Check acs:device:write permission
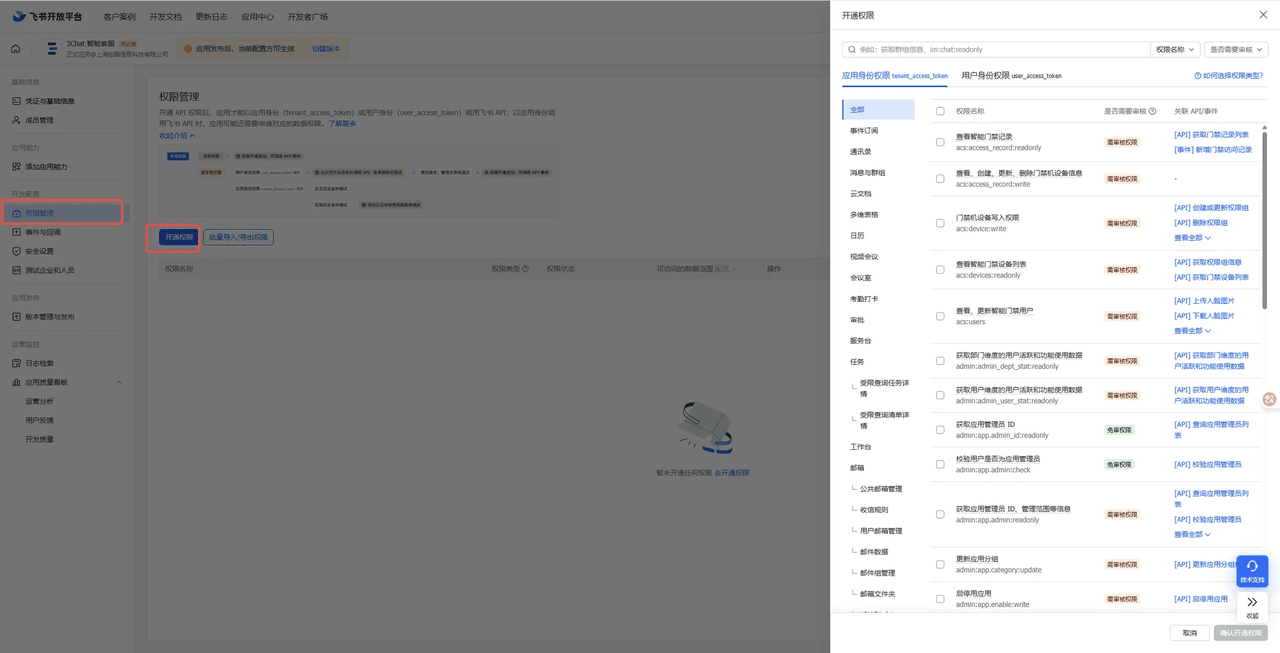Screen dimensions: 1280x653 click(x=940, y=223)
